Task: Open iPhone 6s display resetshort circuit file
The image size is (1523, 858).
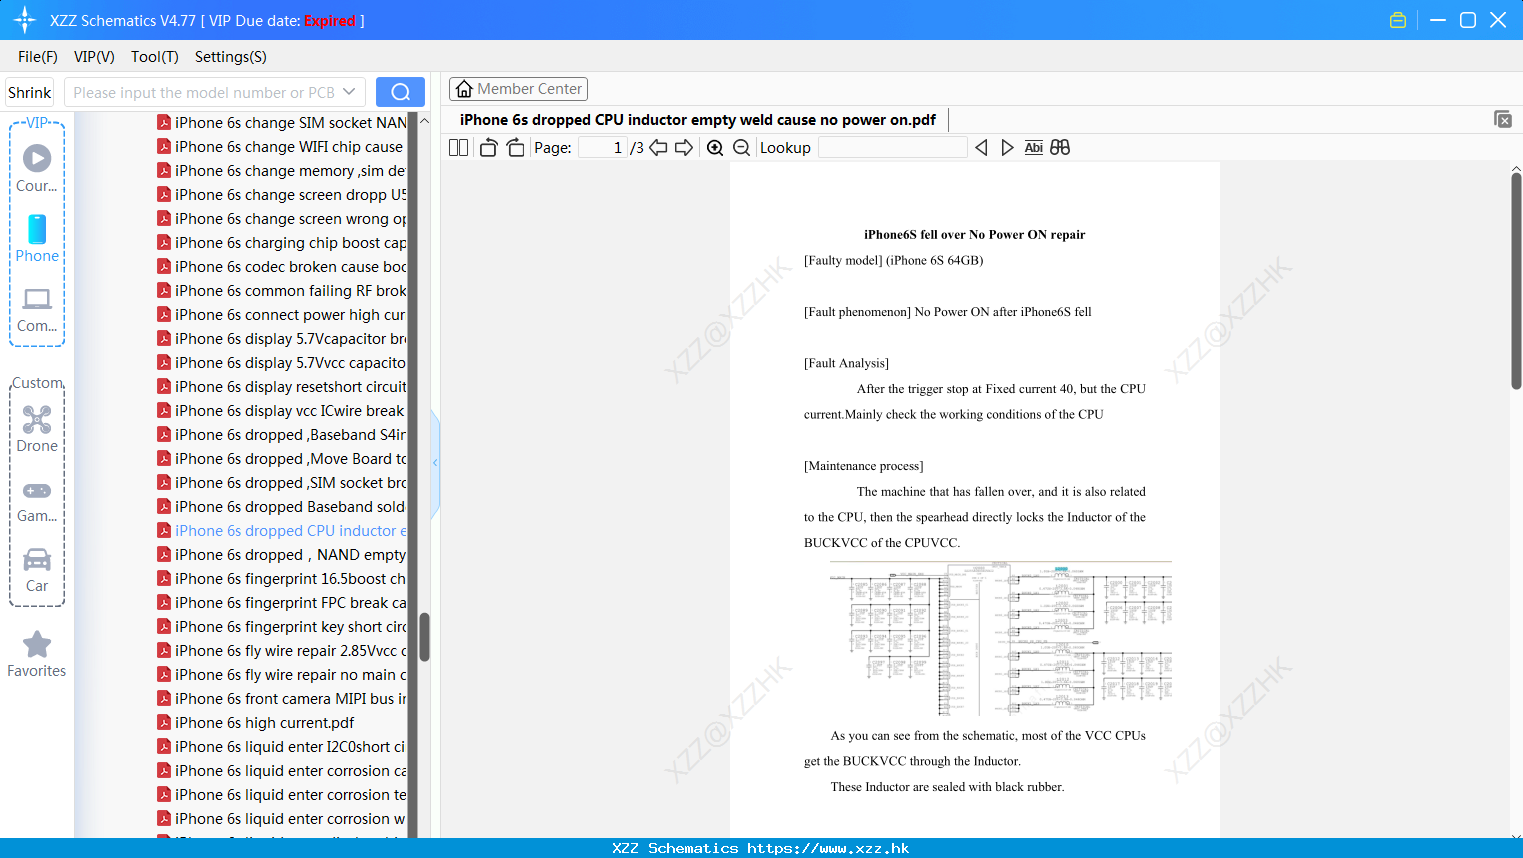Action: 282,387
